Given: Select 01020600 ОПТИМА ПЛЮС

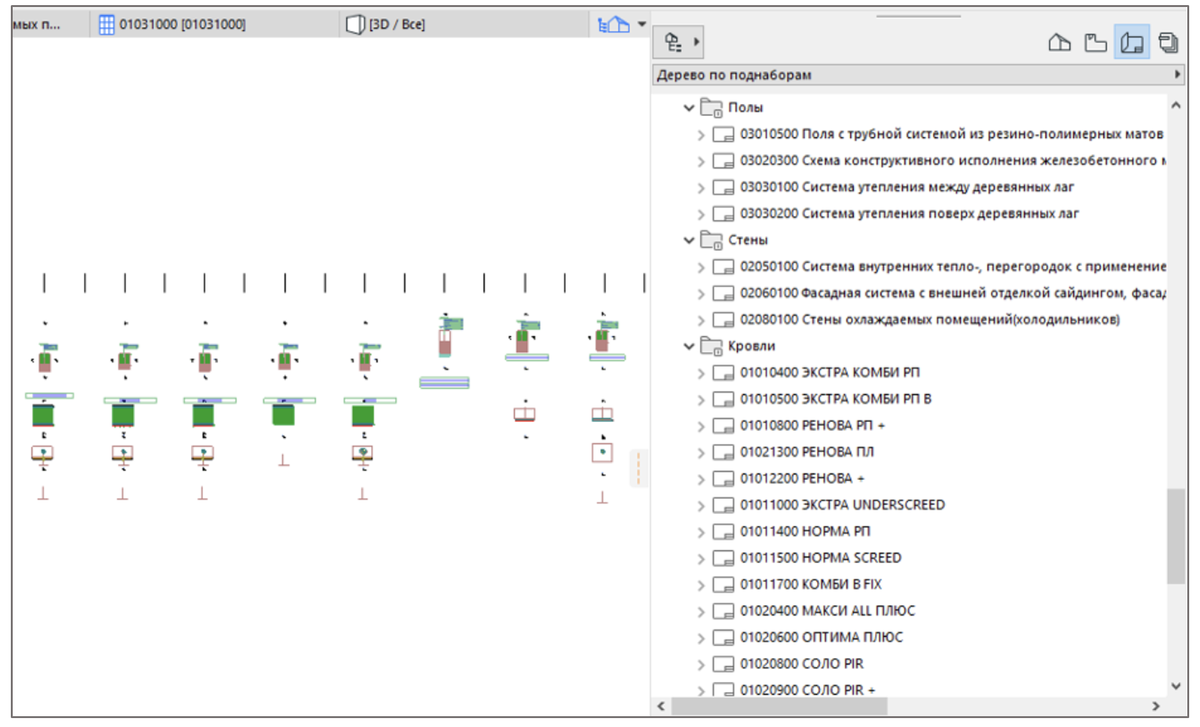Looking at the screenshot, I should tap(822, 637).
